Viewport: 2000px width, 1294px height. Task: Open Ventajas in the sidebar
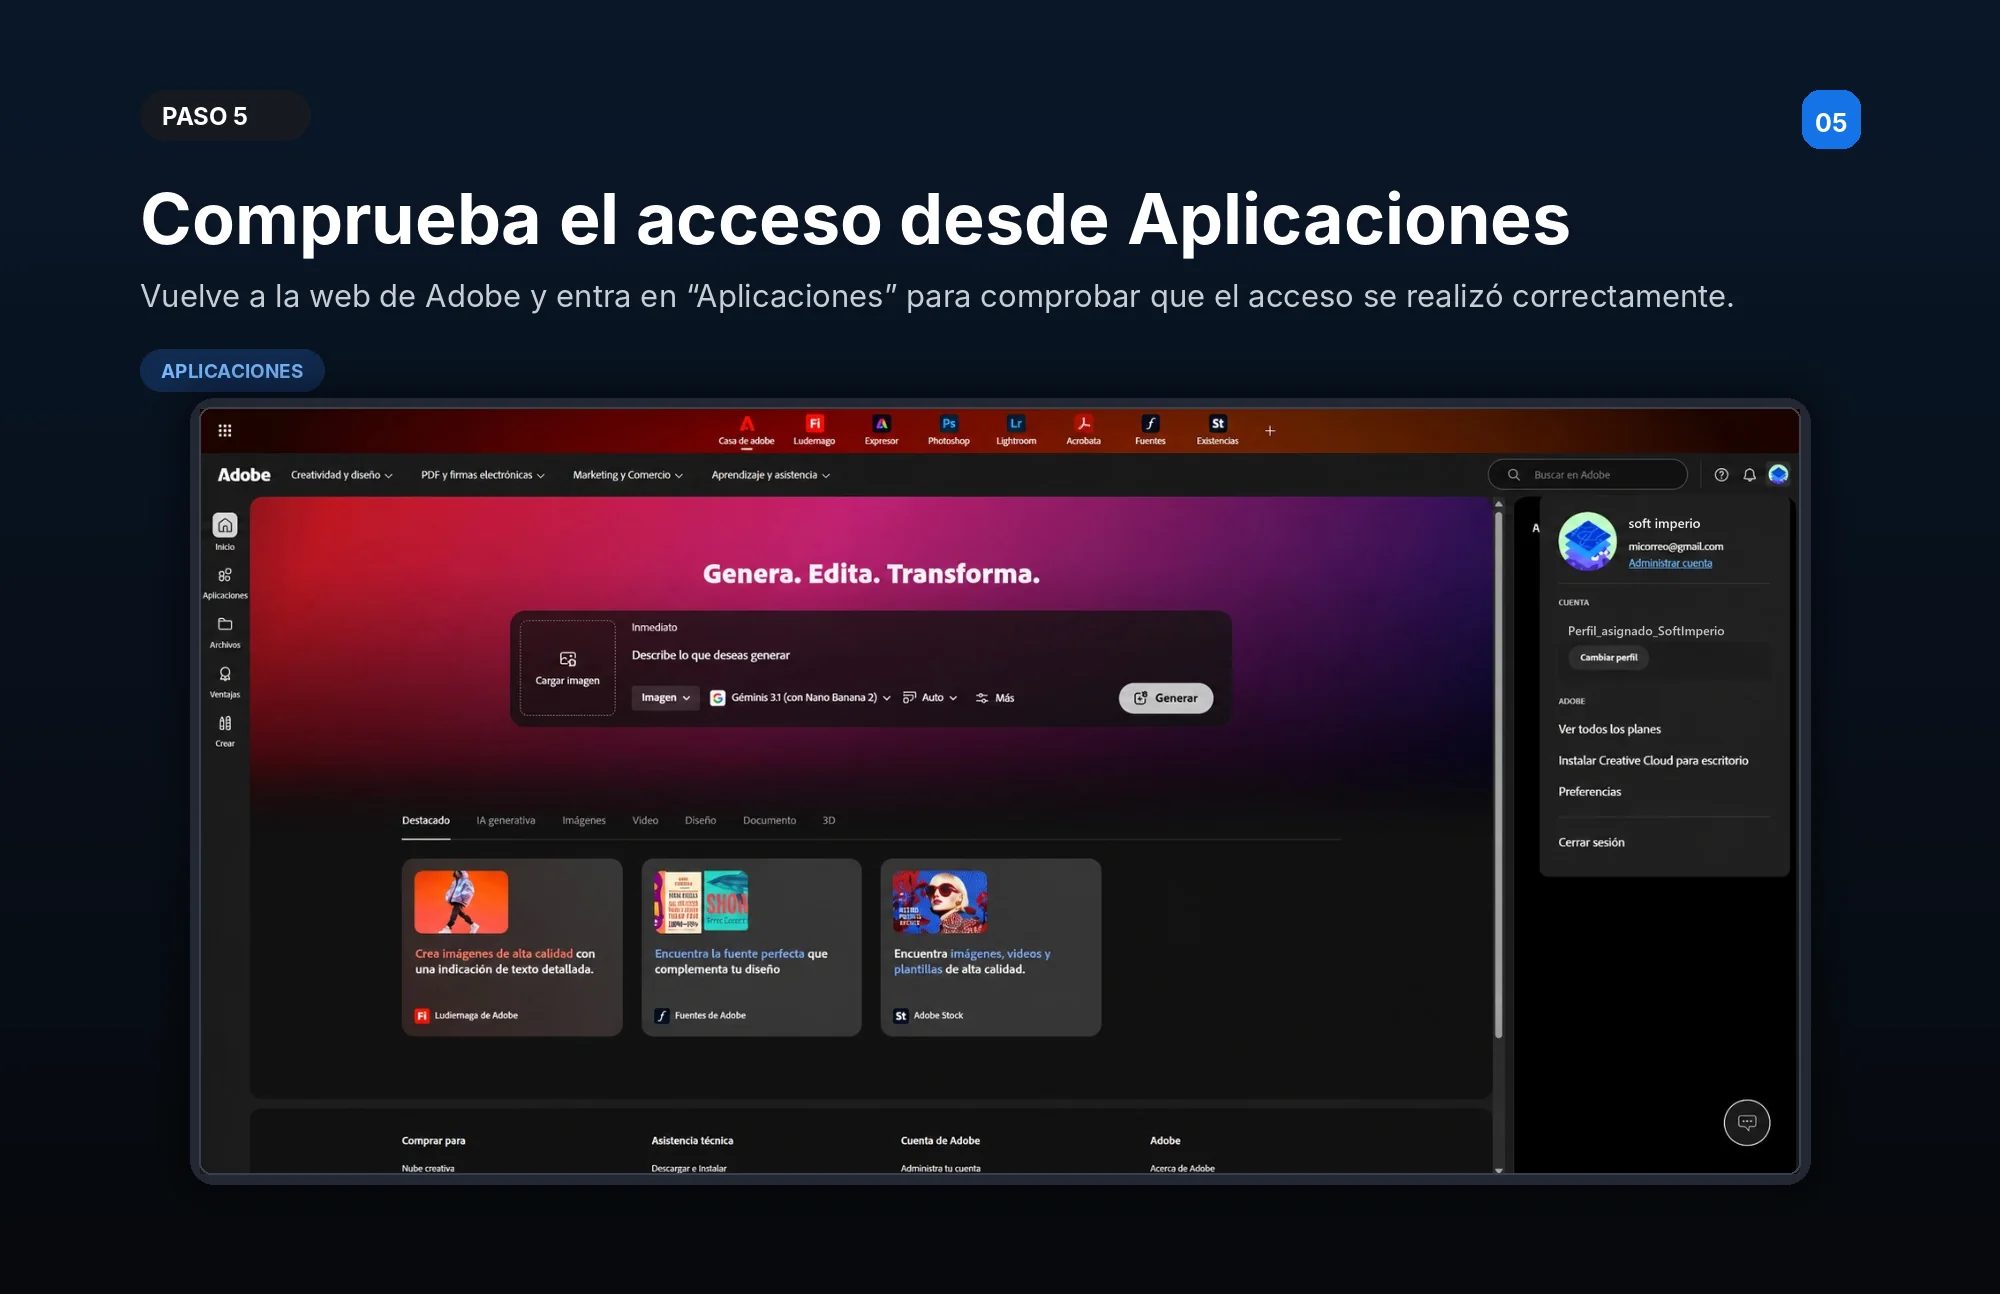click(x=225, y=681)
